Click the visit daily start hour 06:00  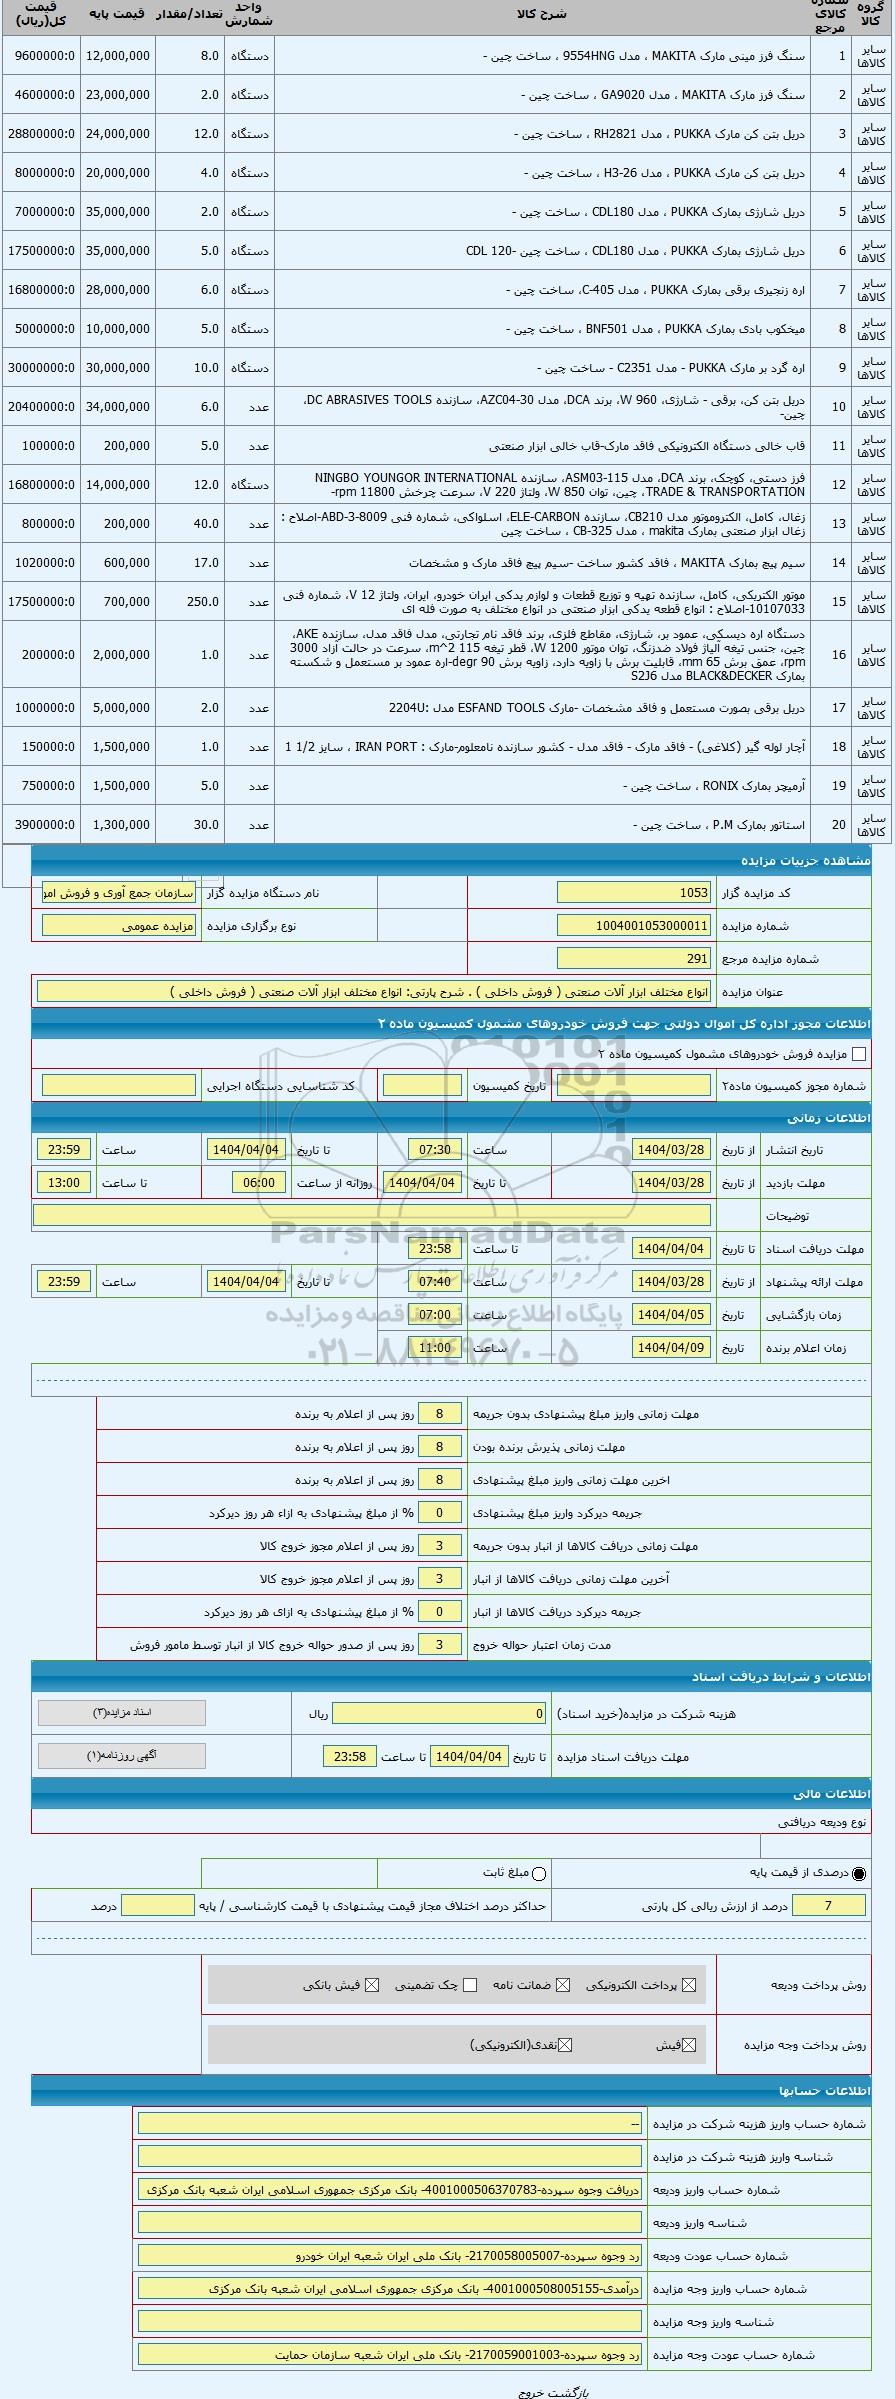point(259,1182)
